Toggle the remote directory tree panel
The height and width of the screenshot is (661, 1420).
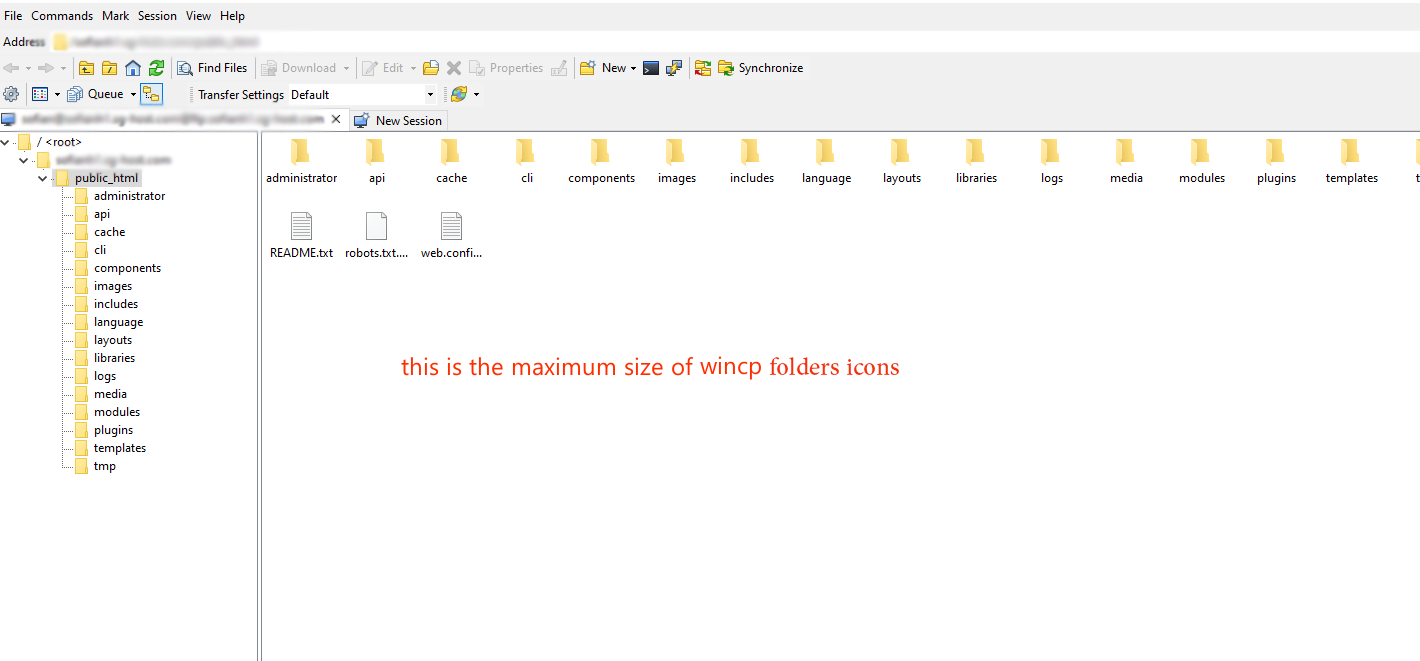coord(151,93)
